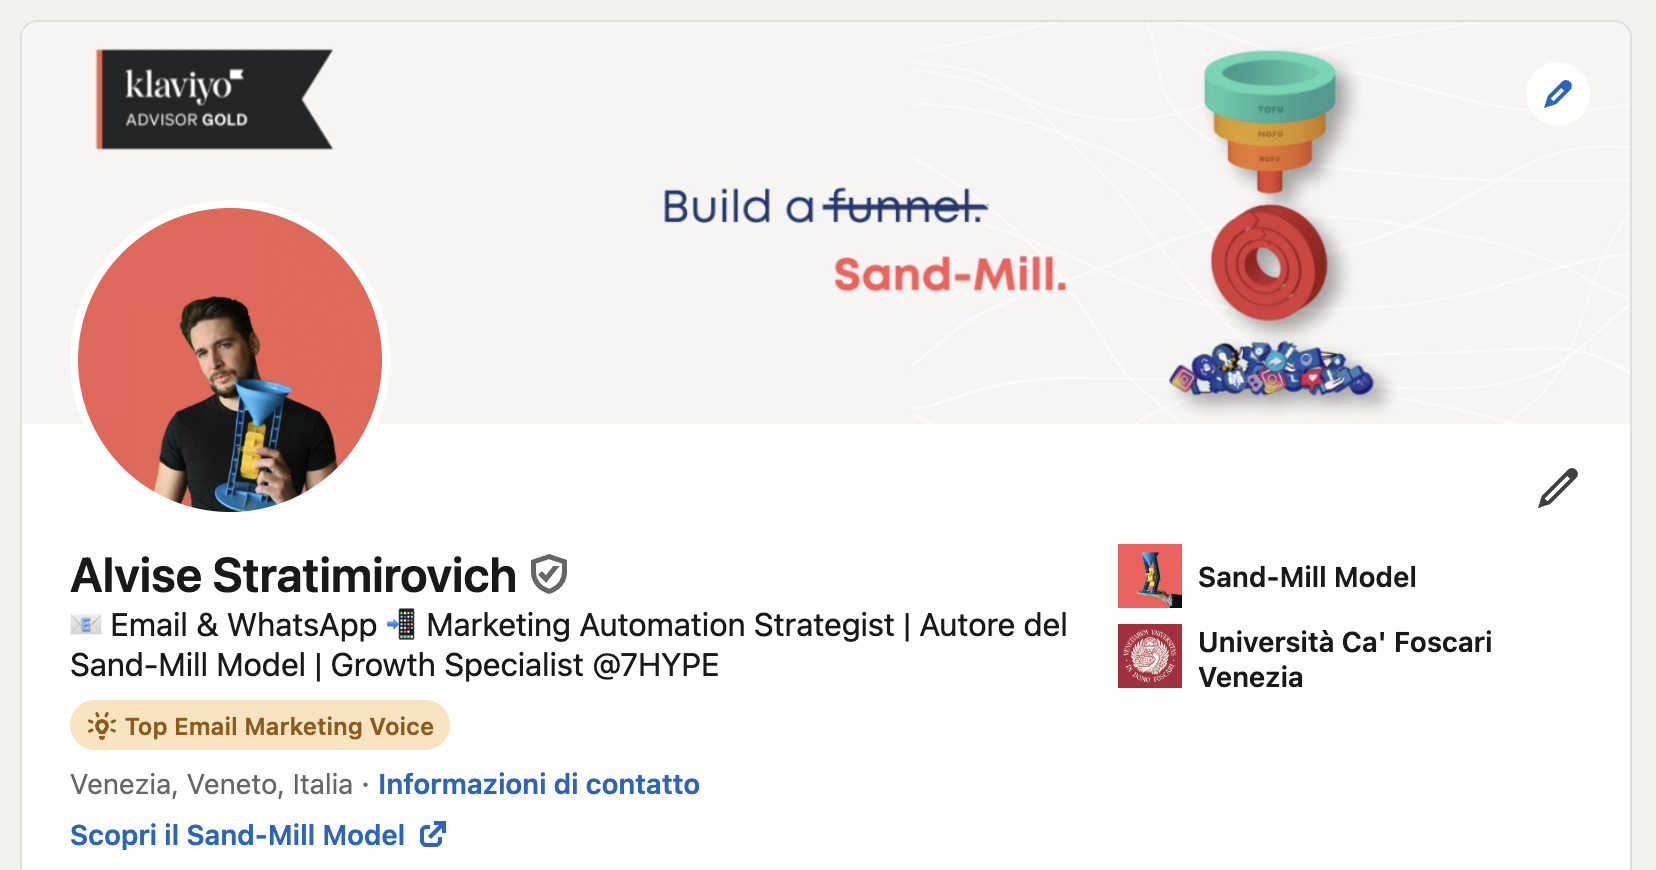Click the Università Ca' Foscari crest logo

coord(1150,656)
